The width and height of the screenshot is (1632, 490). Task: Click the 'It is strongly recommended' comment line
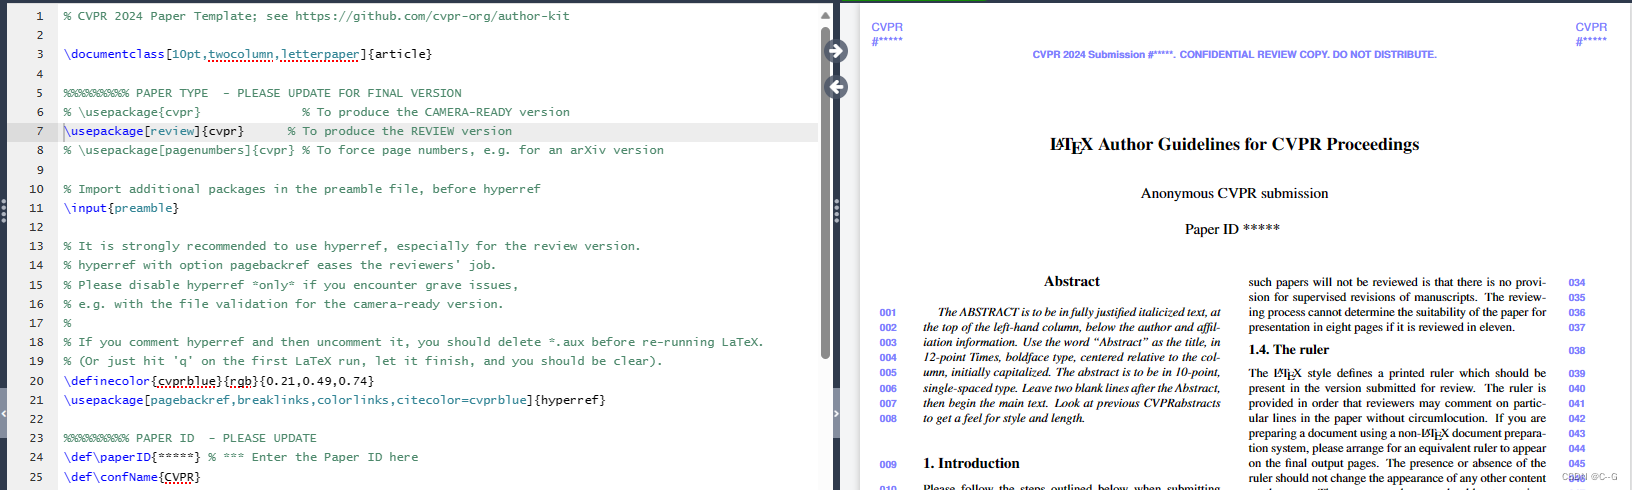pos(352,246)
